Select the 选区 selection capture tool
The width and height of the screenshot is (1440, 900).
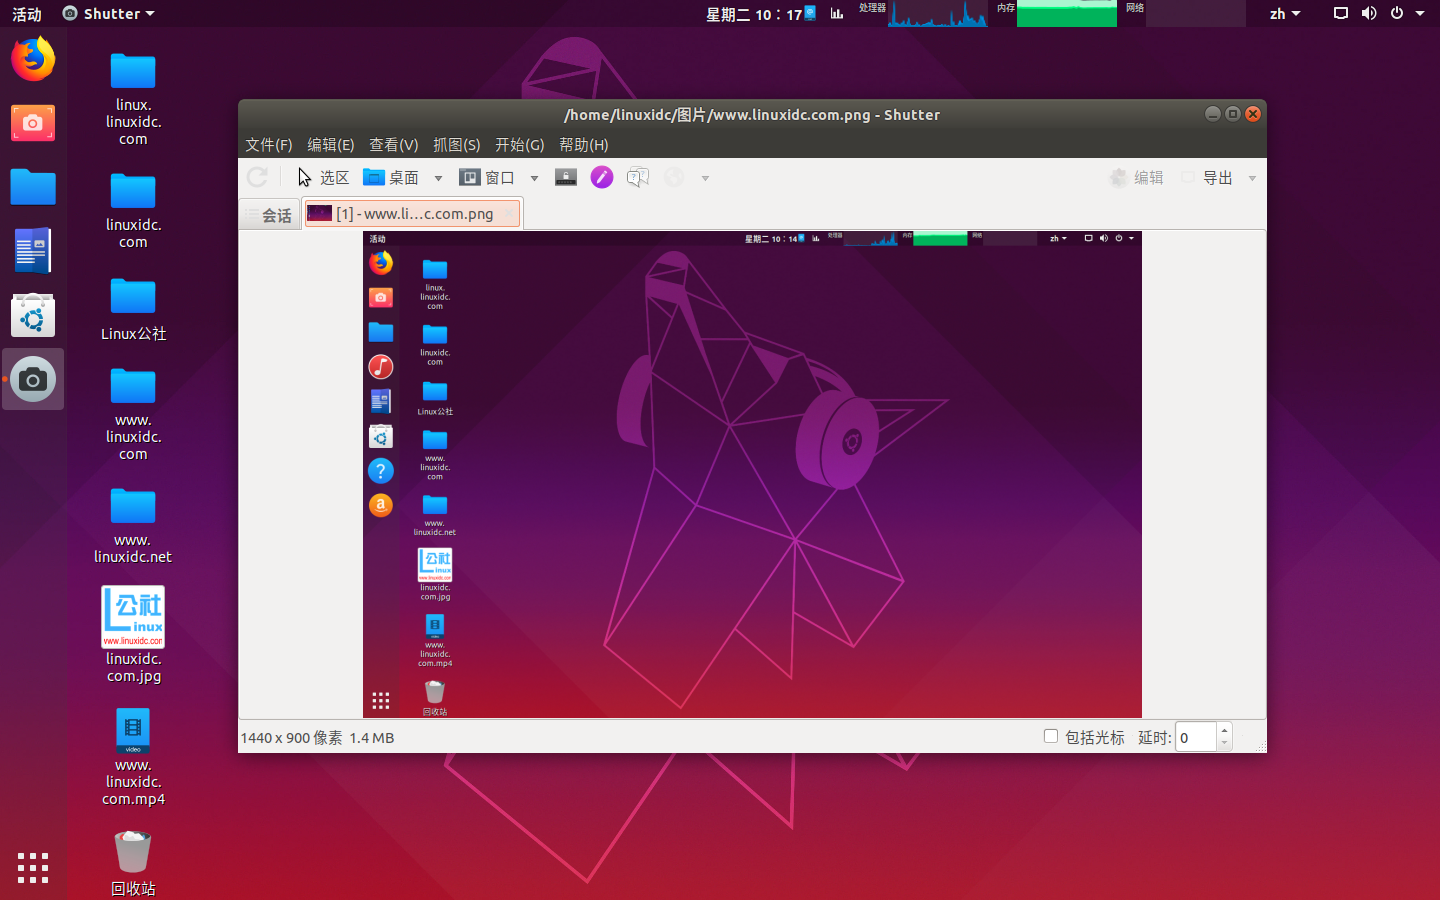click(323, 177)
